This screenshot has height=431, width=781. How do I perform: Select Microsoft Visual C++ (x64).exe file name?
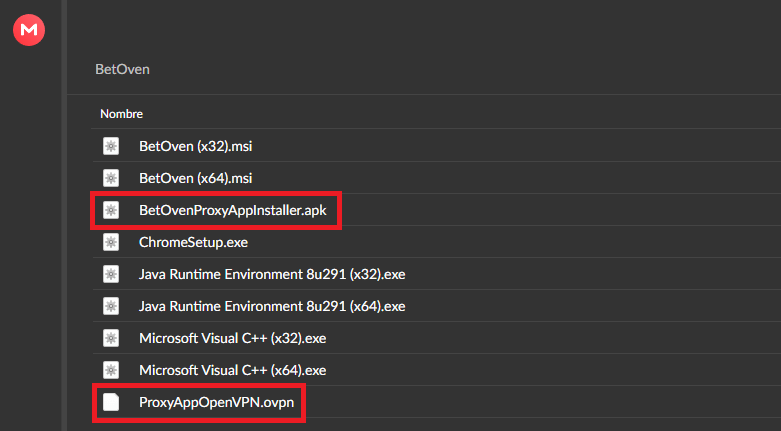point(233,370)
